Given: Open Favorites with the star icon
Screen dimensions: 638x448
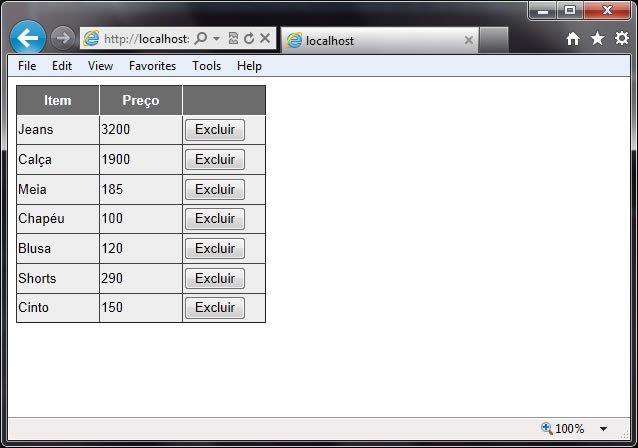Looking at the screenshot, I should pos(597,38).
